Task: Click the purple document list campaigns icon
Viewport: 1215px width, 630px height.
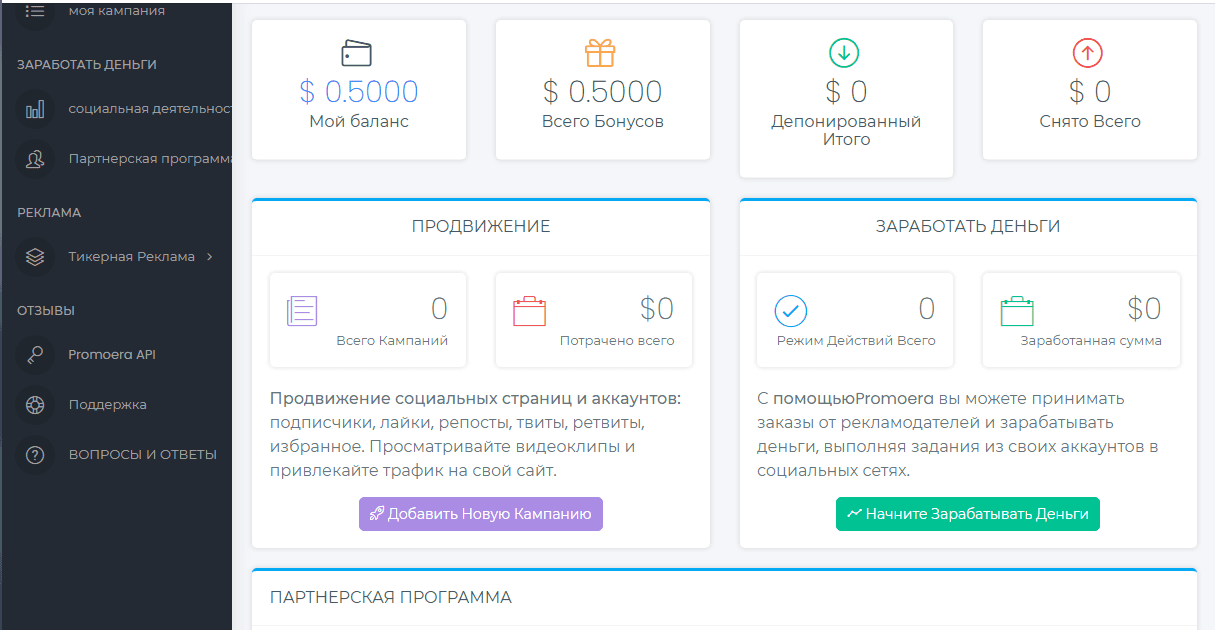Action: click(x=302, y=311)
